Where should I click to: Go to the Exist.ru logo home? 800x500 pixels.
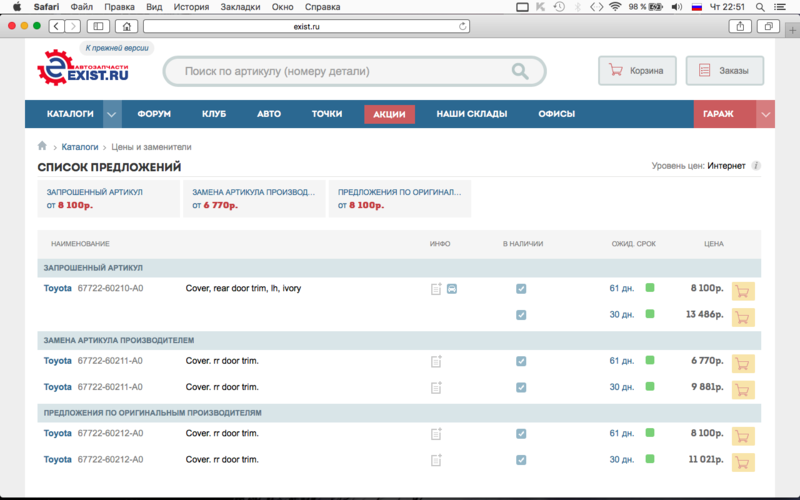83,67
